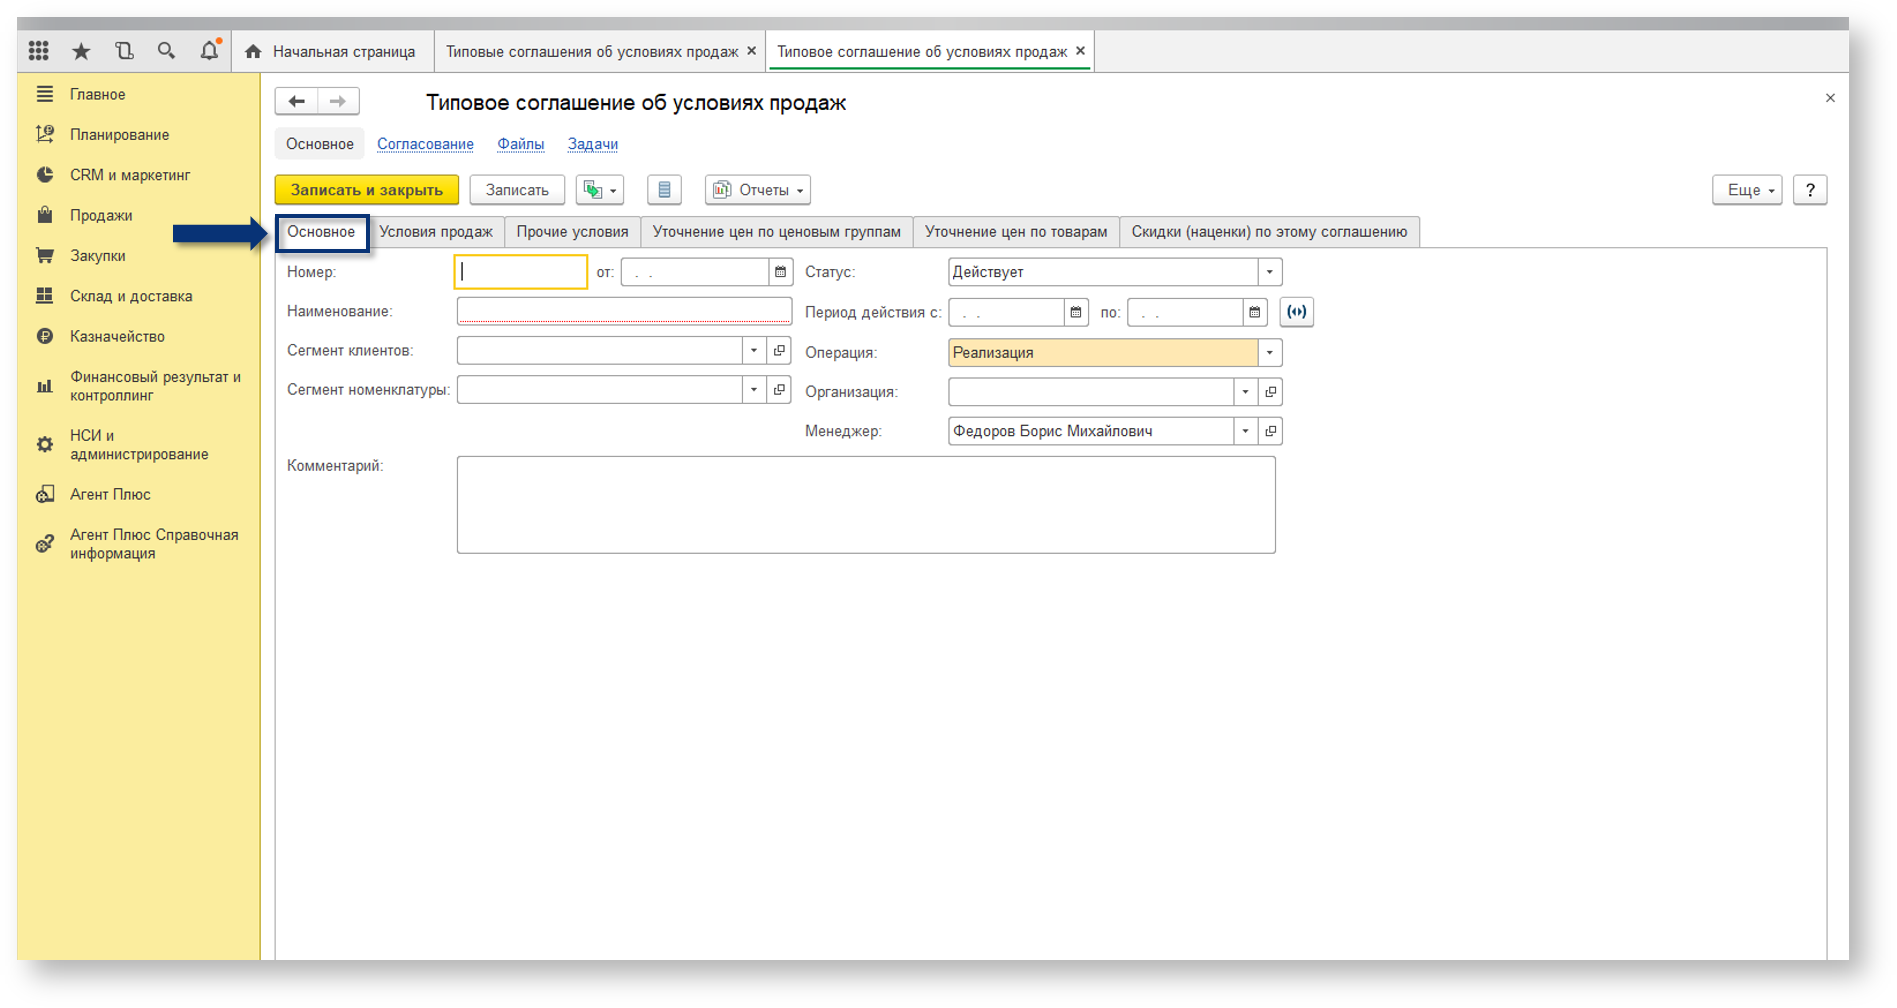This screenshot has width=1897, height=1008.
Task: Switch to Типовые соглашения об условиях продаж tab
Action: [x=592, y=51]
